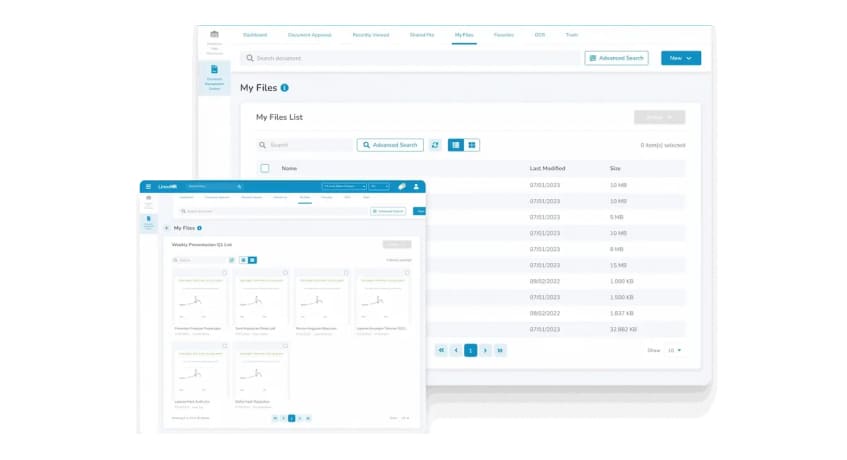Open Document Management System in the sidebar

pyautogui.click(x=214, y=76)
